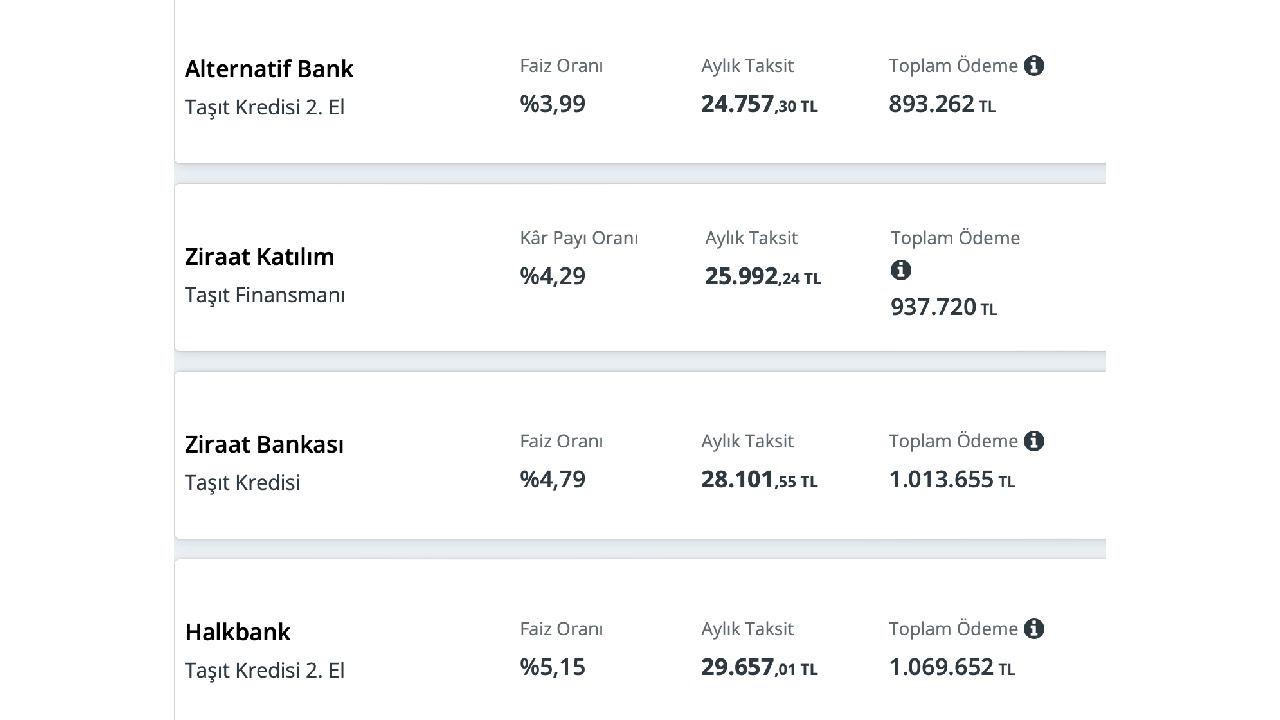Select the %4,29 Kâr Payı Oranı value
1280x720 pixels.
553,276
